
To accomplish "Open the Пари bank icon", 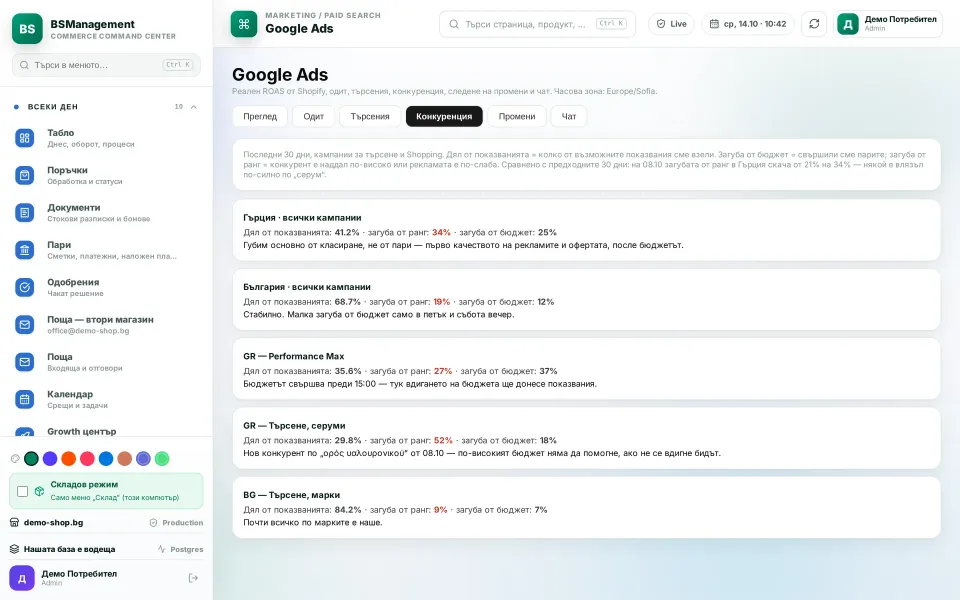I will (x=24, y=250).
